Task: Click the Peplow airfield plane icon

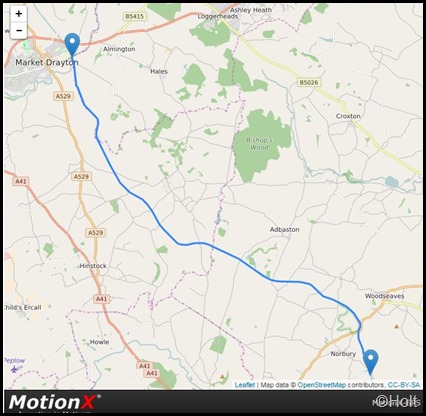Action: click(x=14, y=369)
